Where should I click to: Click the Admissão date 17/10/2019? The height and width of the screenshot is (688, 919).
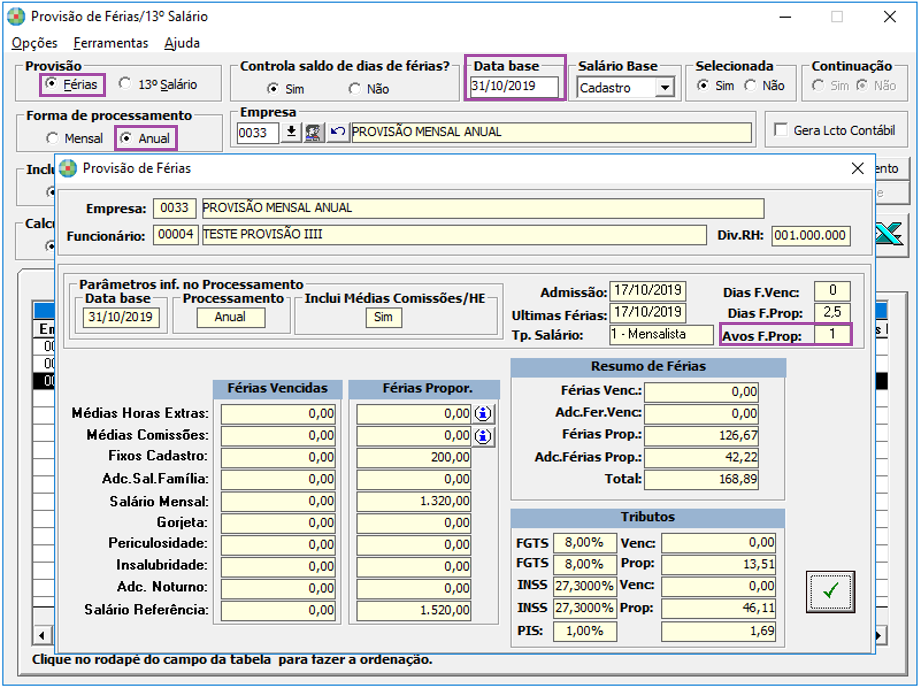pyautogui.click(x=648, y=291)
